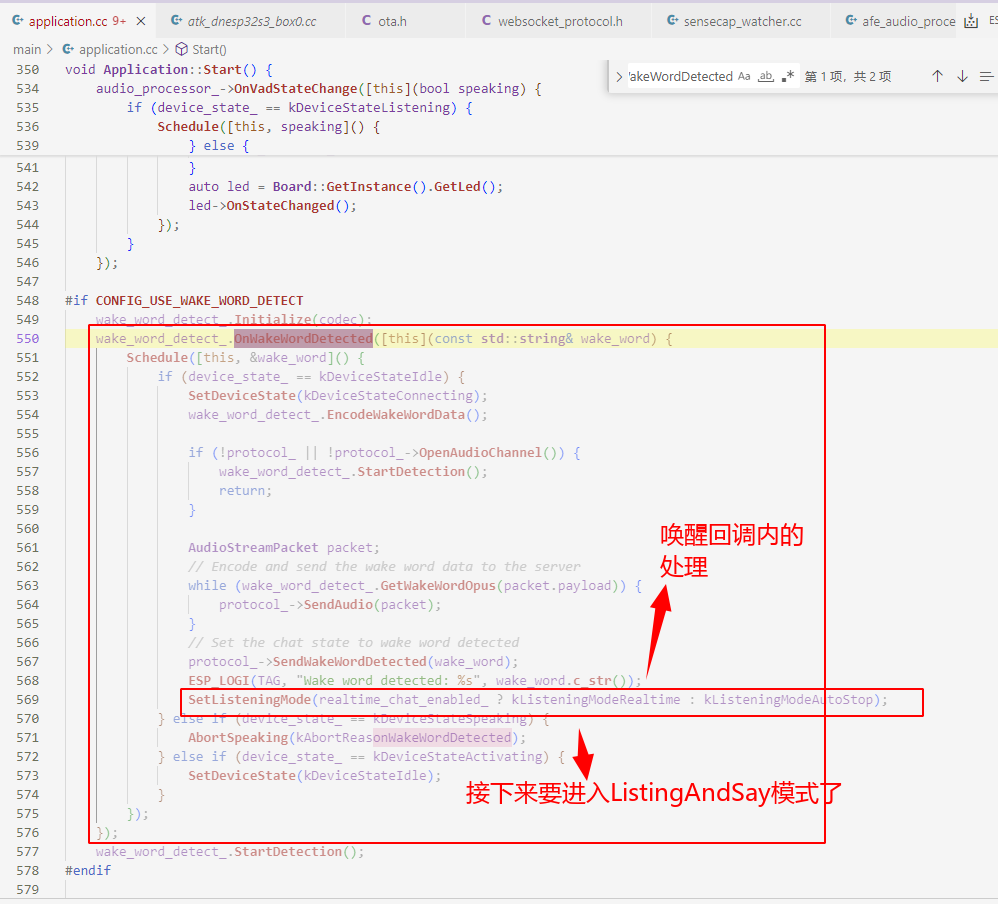The height and width of the screenshot is (904, 998).
Task: Click line number 569 in gutter
Action: click(27, 700)
